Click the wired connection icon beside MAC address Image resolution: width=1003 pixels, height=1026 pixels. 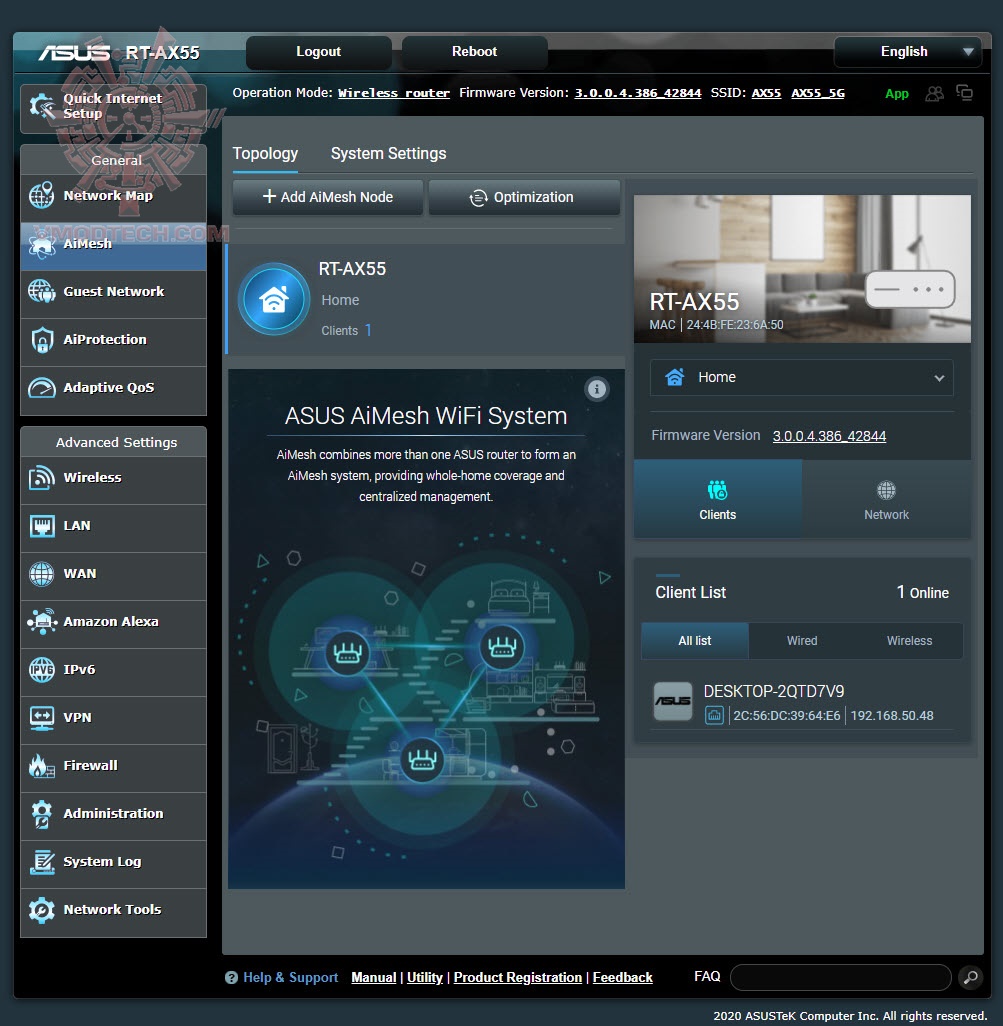pyautogui.click(x=714, y=715)
